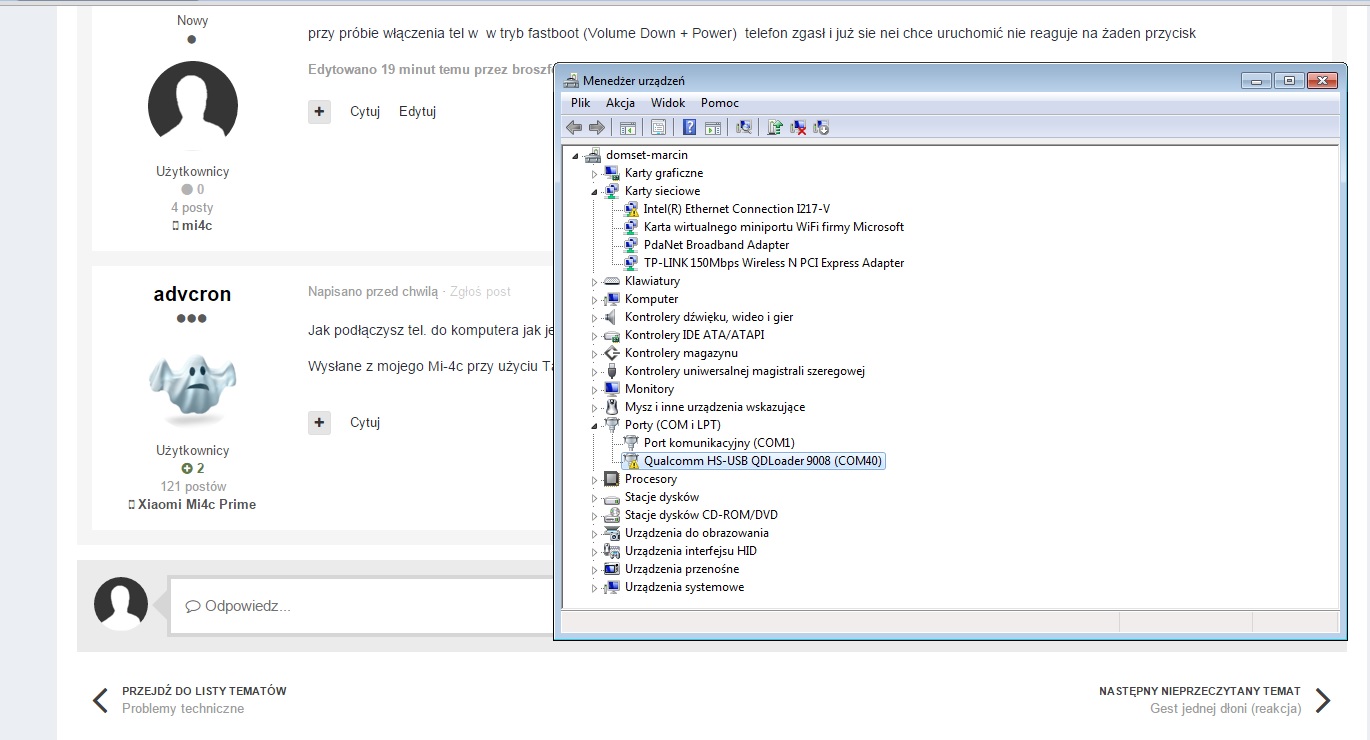This screenshot has height=740, width=1370.
Task: Expand the Karty graficzne node
Action: click(x=594, y=174)
